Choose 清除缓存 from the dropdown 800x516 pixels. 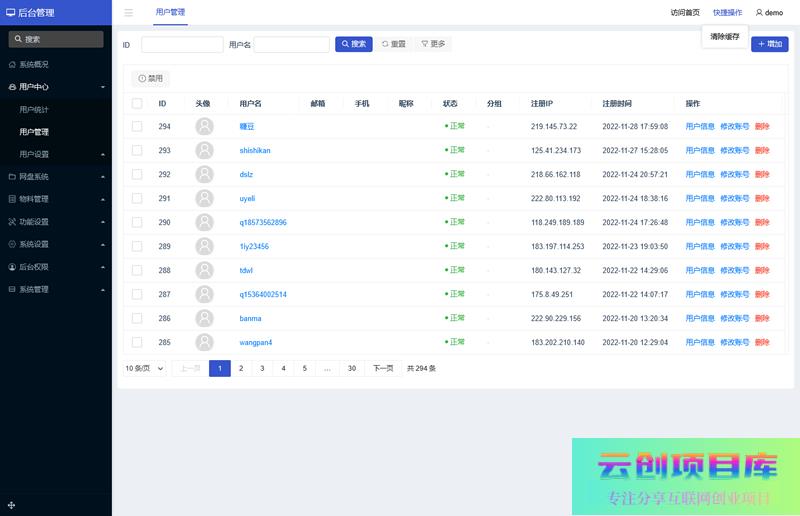724,36
